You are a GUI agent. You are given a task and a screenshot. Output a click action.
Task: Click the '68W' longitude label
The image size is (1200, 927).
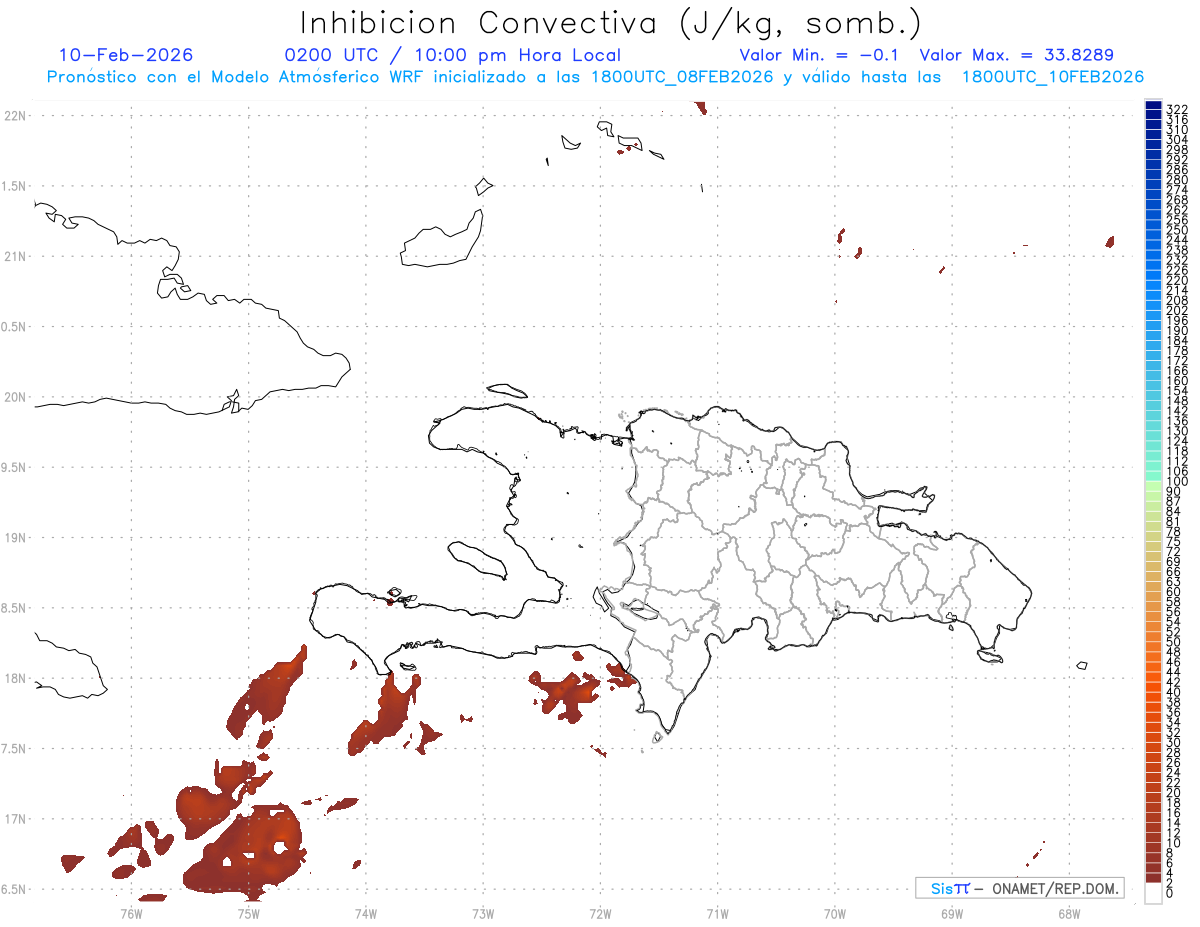pos(1068,912)
